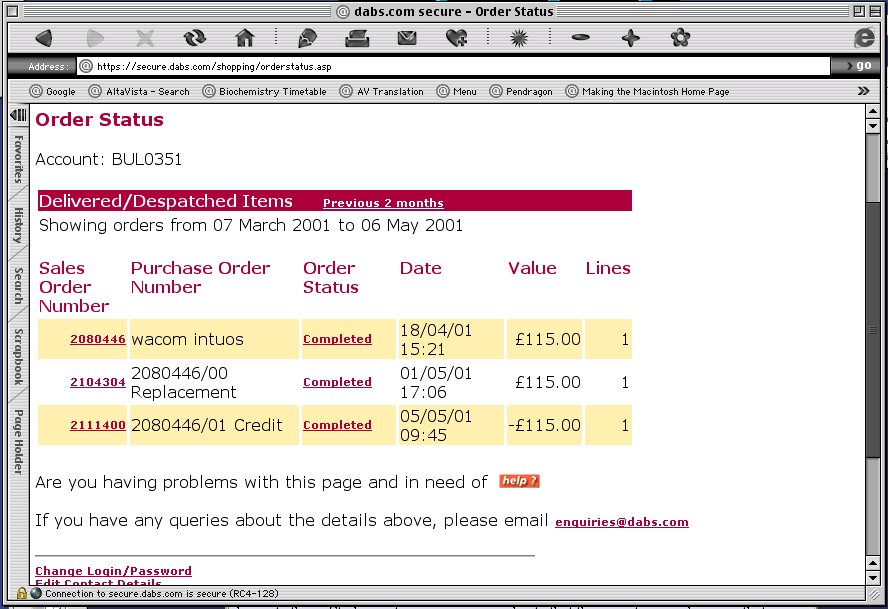Collapse the Explorer bar with striped arrow icon

pyautogui.click(x=19, y=115)
